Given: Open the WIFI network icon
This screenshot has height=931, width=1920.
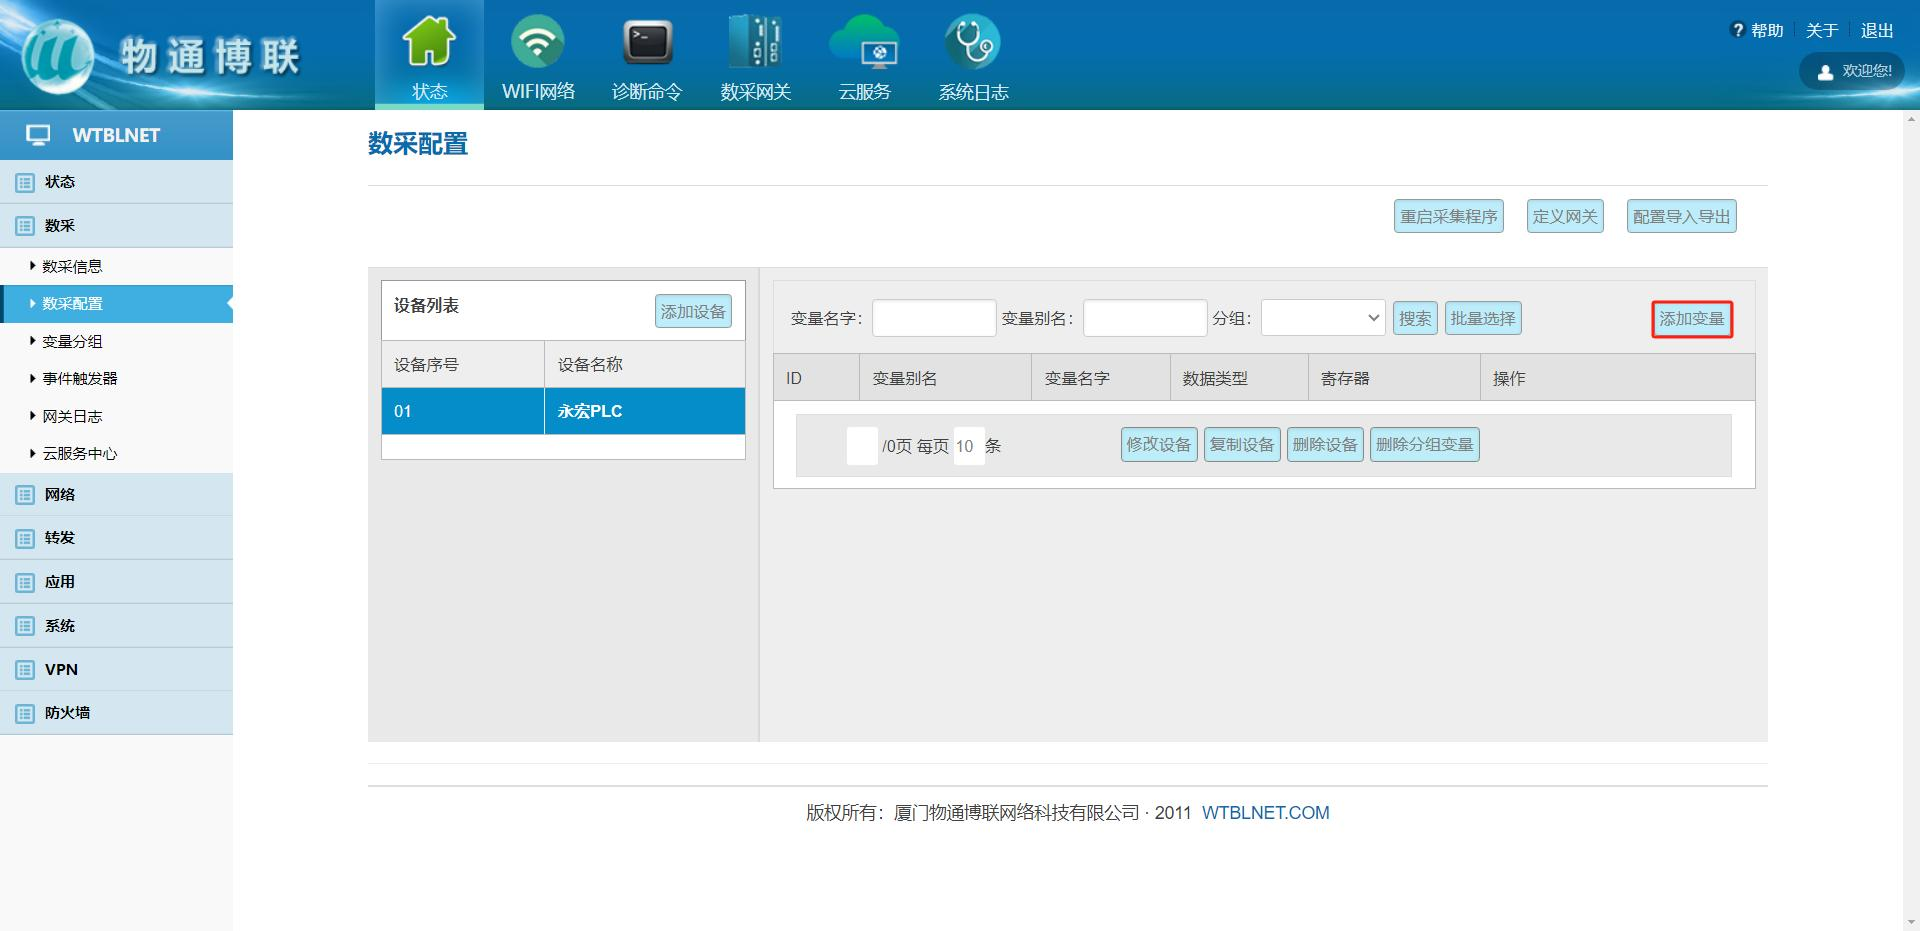Looking at the screenshot, I should coord(538,42).
